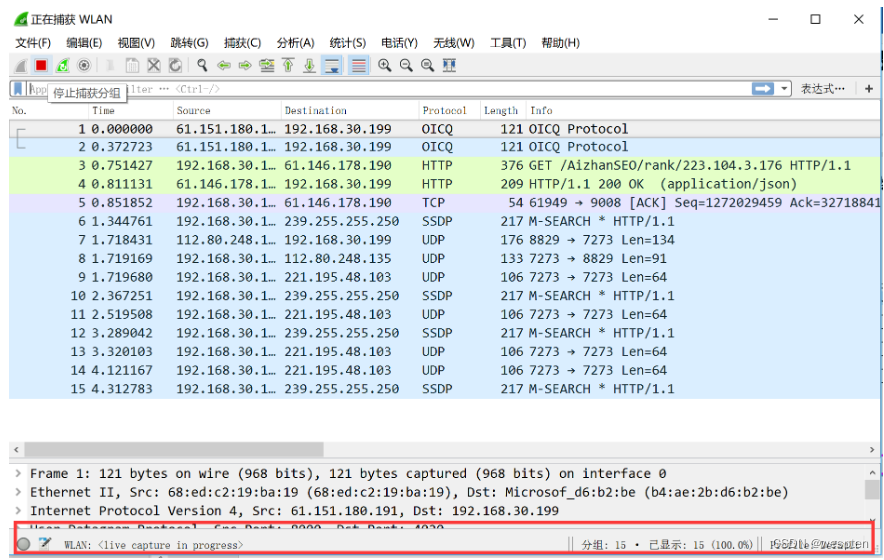Open the 统计(S) menu
Screen dimensions: 884x560
pyautogui.click(x=348, y=43)
